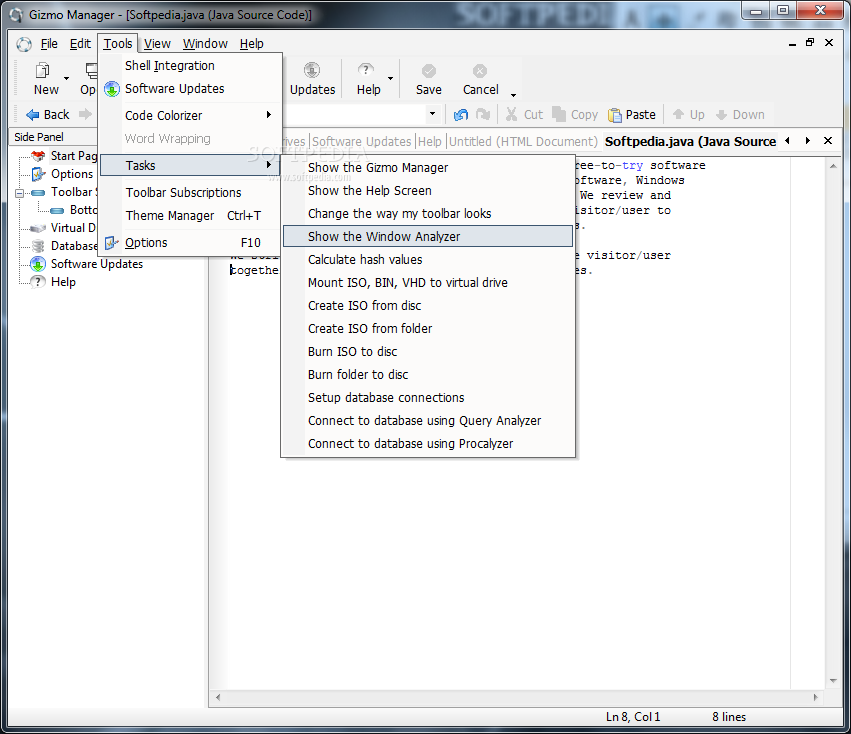Open the Edit menu
851x734 pixels.
tap(80, 44)
